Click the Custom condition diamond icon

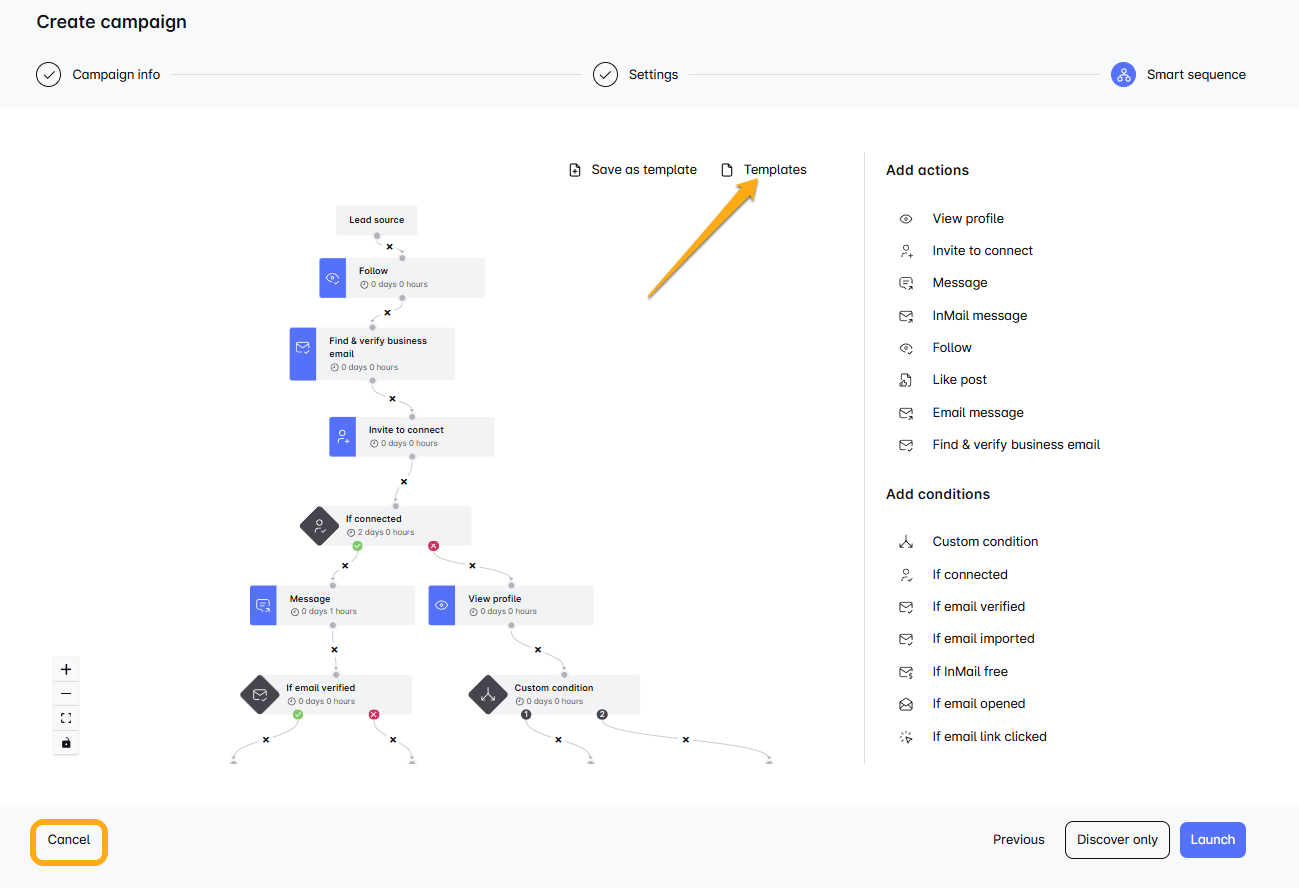[x=488, y=695]
